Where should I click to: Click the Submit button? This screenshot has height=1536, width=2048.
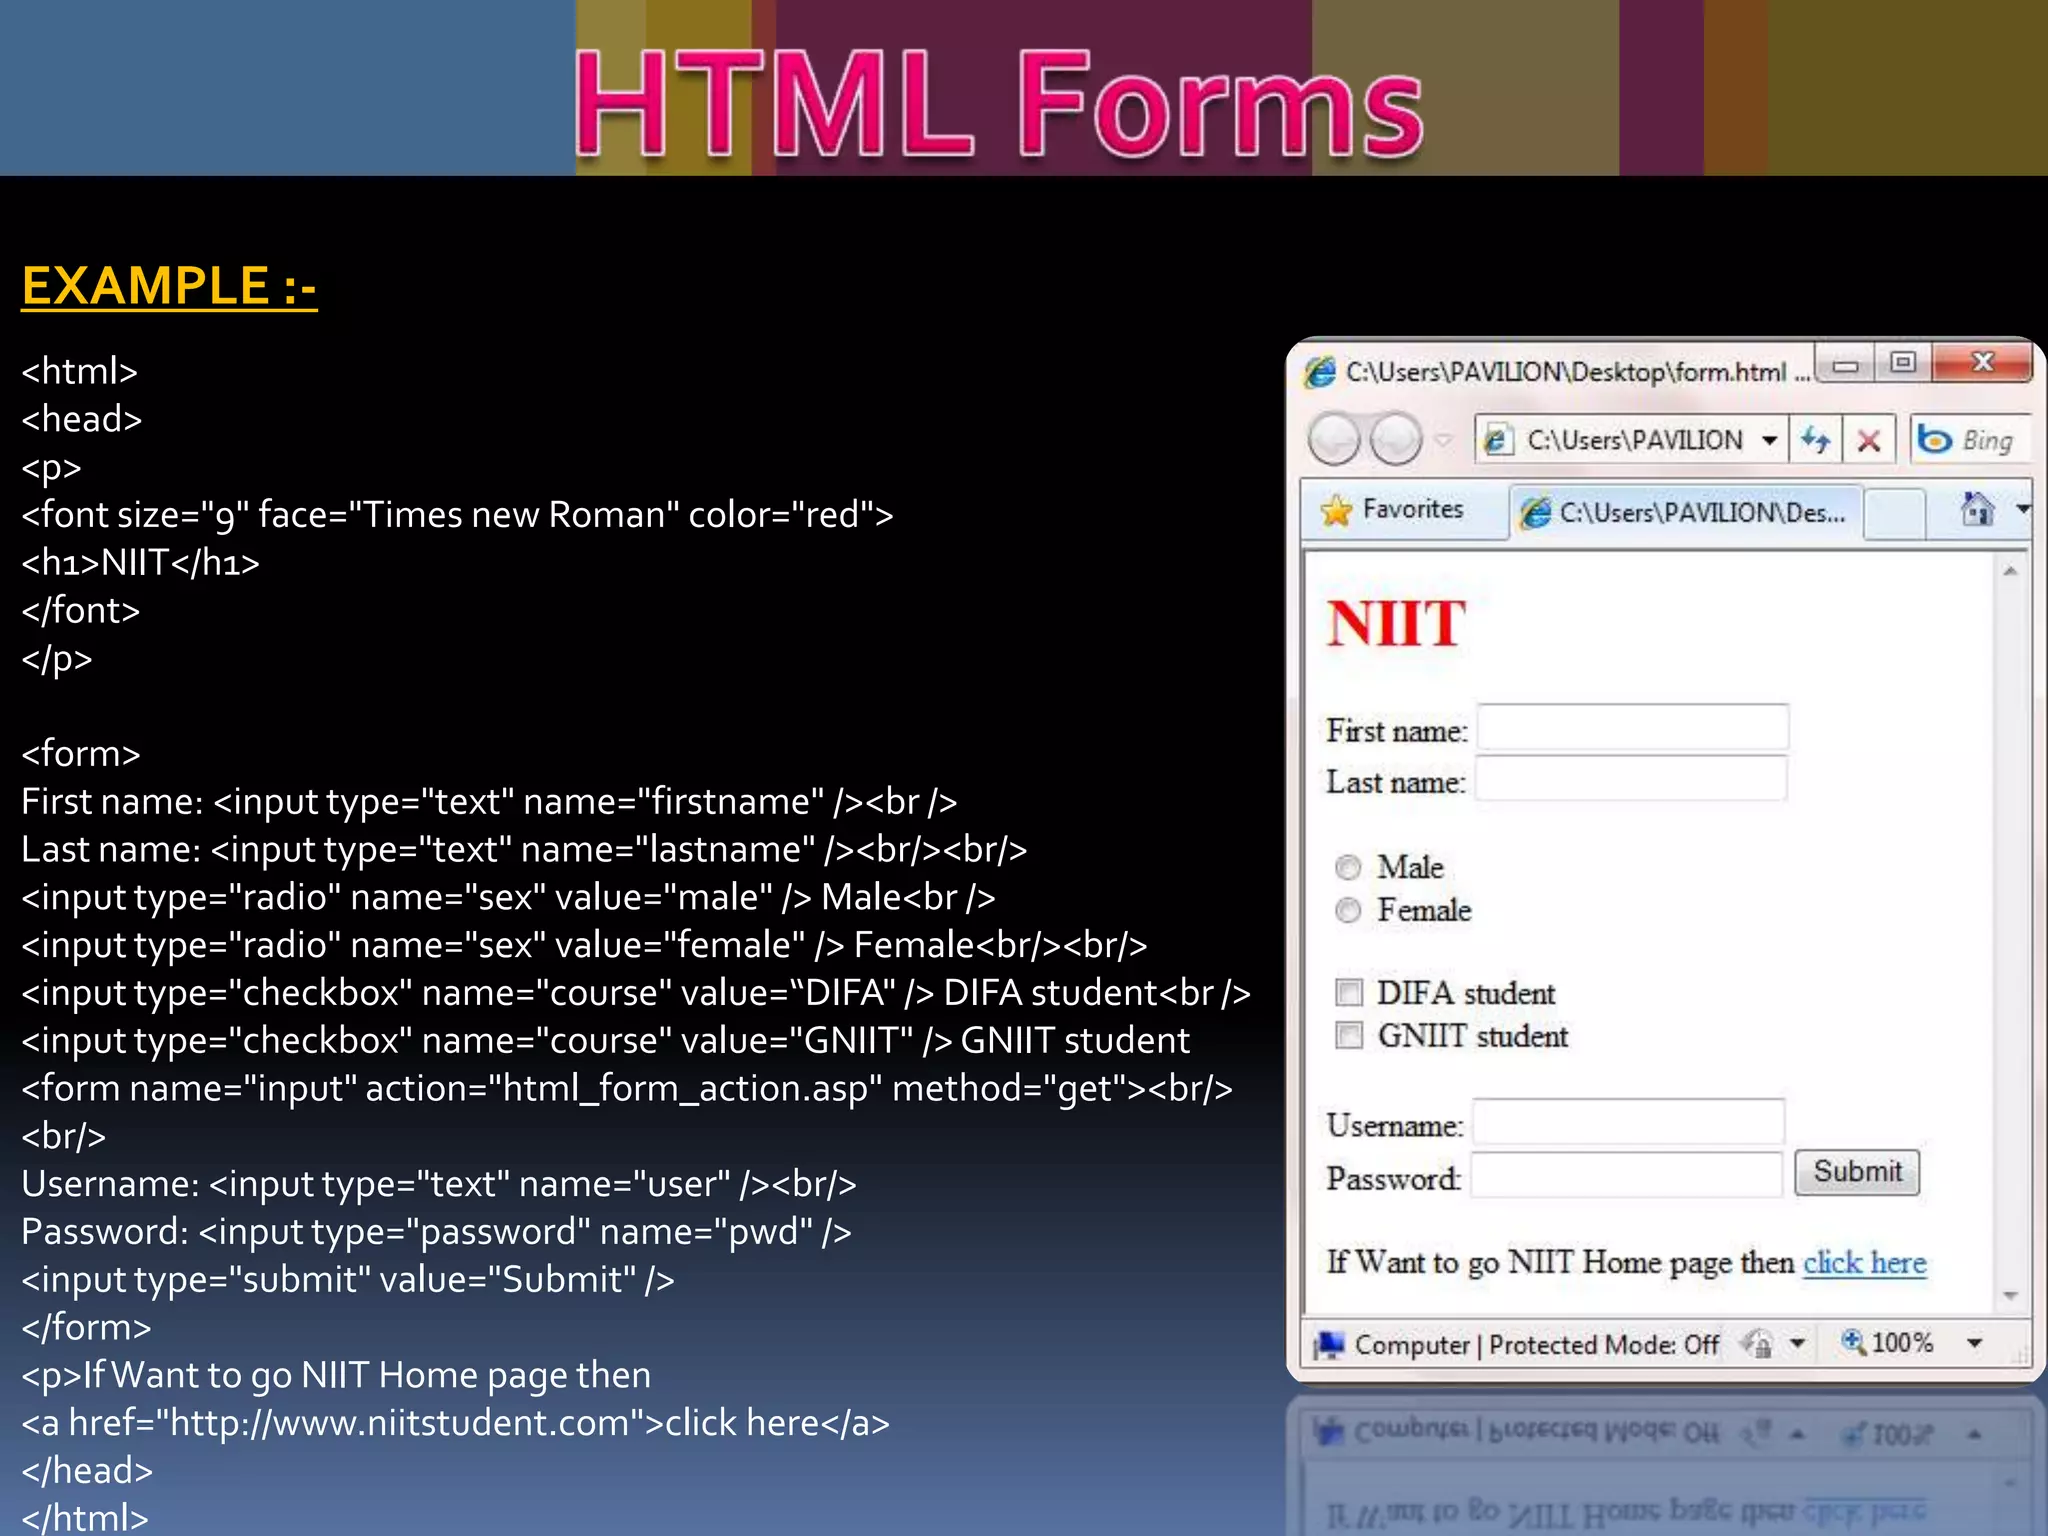[1857, 1172]
